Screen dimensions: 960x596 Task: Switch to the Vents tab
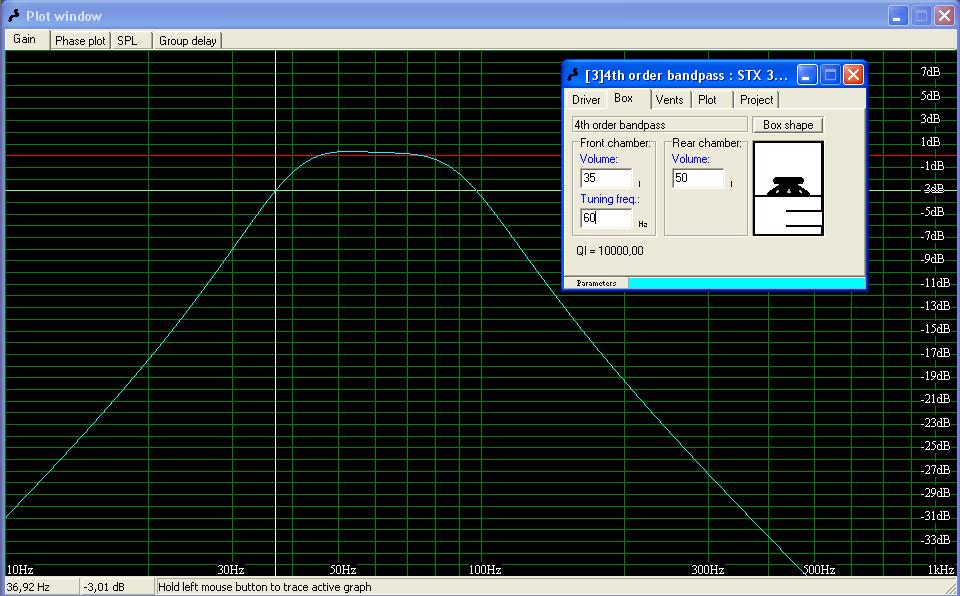[669, 100]
